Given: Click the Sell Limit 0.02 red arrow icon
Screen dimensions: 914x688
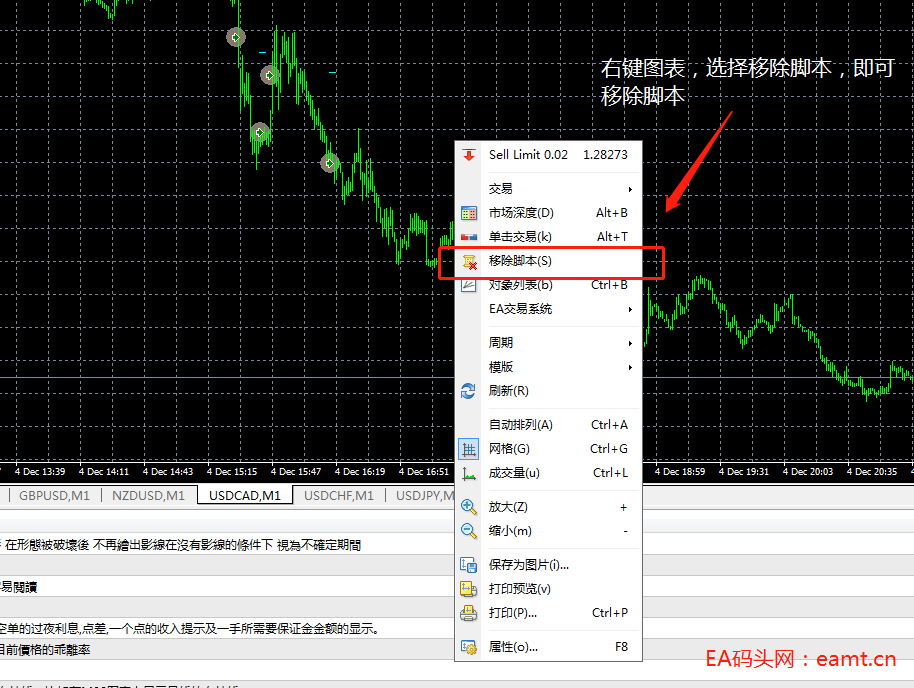Looking at the screenshot, I should pos(468,155).
